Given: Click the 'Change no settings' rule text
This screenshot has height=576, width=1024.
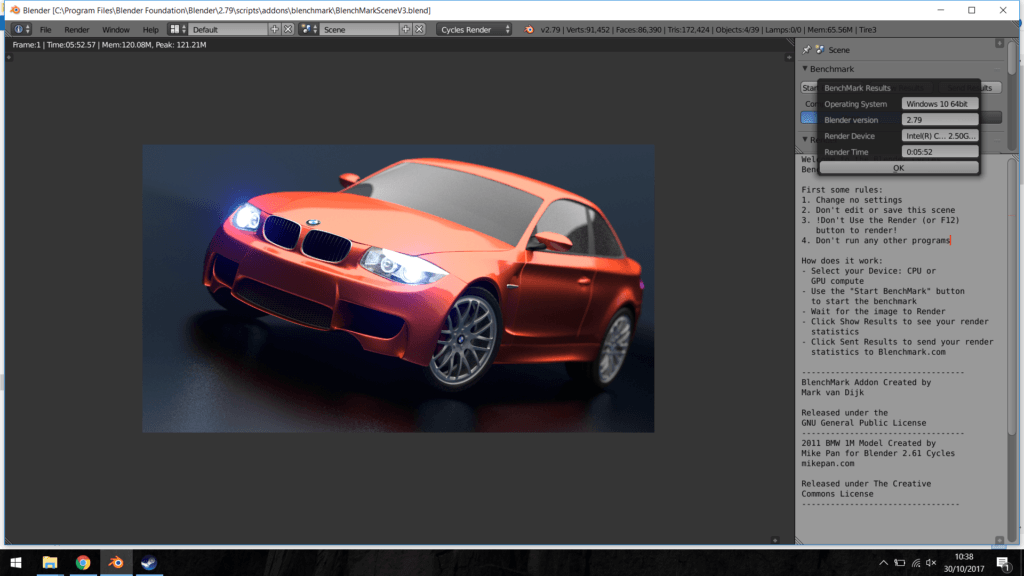Looking at the screenshot, I should (852, 200).
